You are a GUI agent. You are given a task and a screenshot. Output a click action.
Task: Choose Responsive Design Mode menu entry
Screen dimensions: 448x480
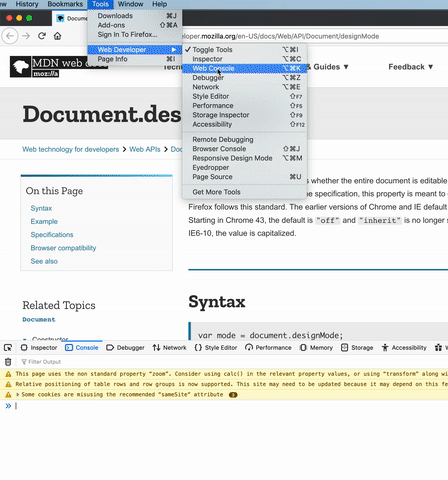[245, 158]
